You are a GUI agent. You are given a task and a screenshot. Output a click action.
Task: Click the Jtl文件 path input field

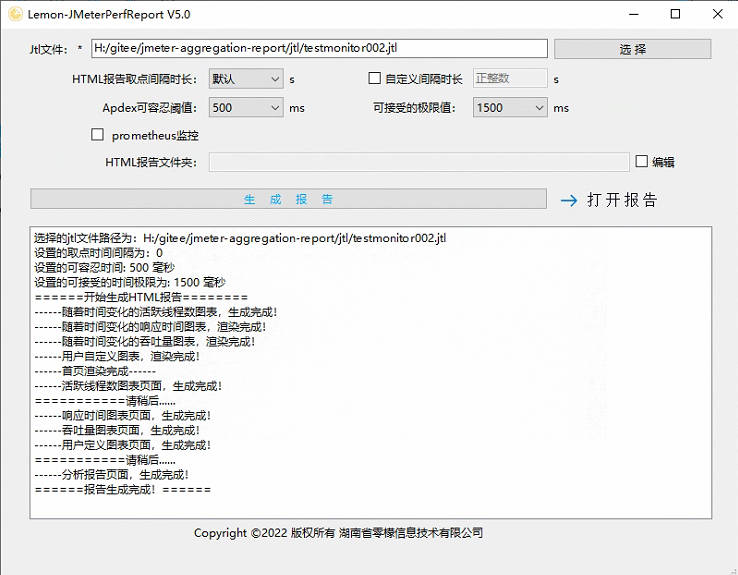320,48
